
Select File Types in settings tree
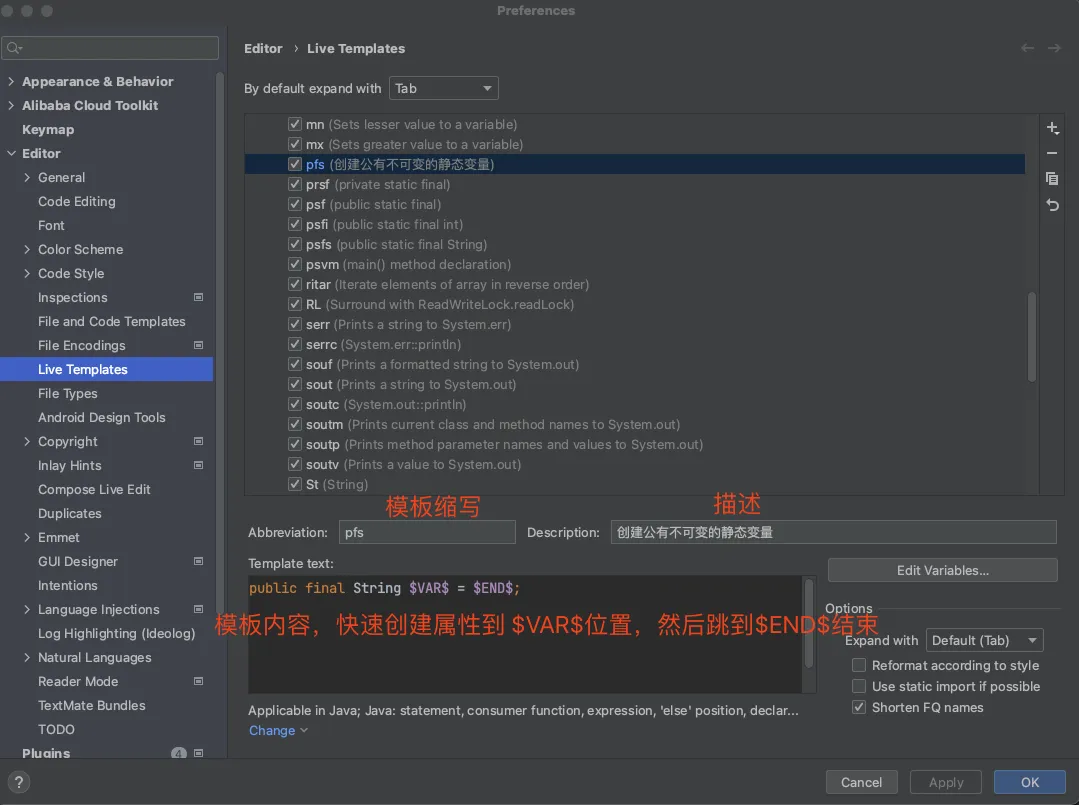pos(68,393)
